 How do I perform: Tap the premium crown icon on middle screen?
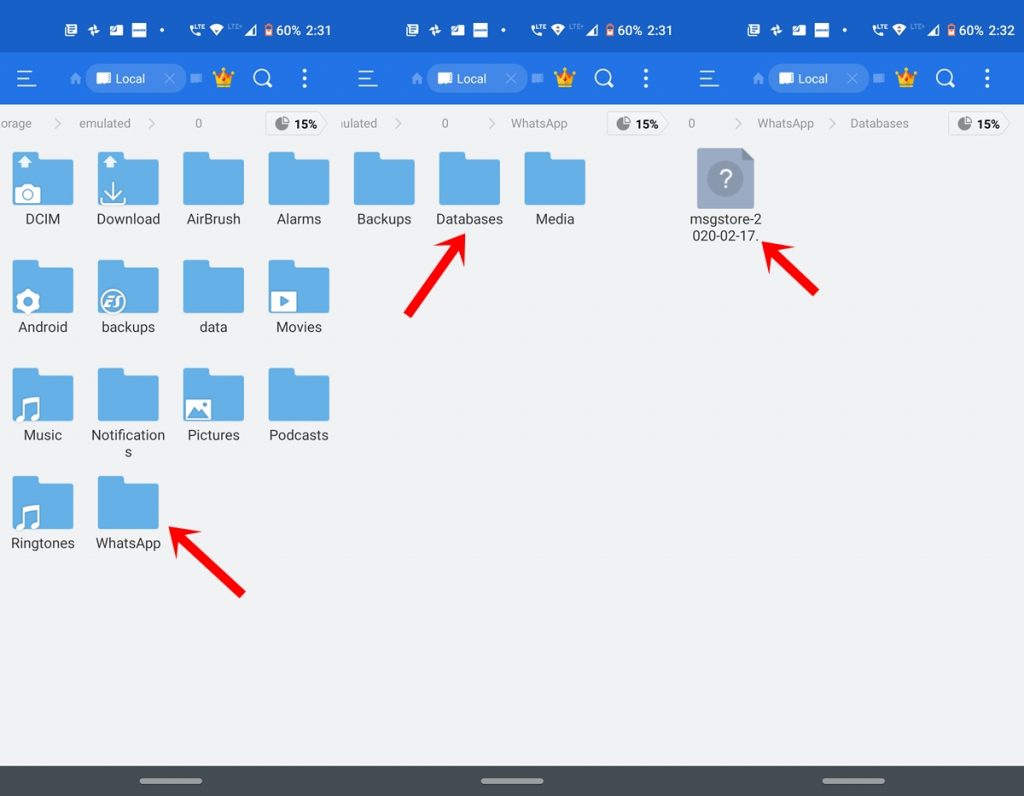(565, 79)
